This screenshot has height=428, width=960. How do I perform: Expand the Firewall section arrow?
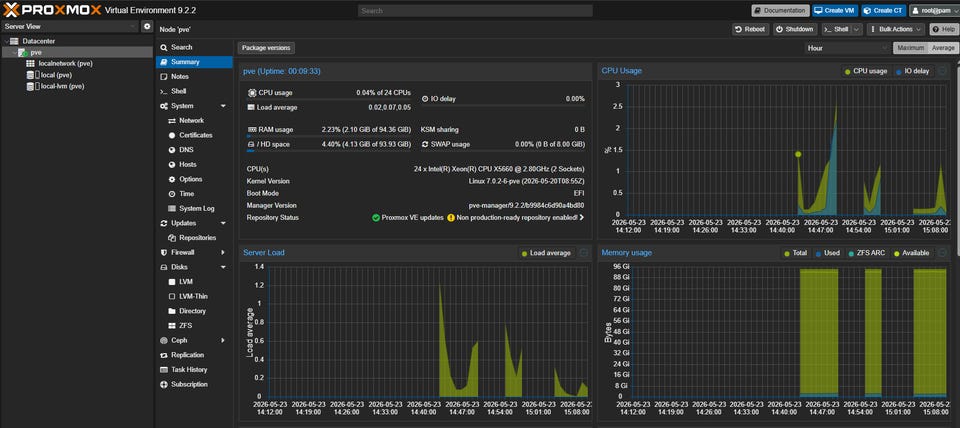click(x=223, y=252)
